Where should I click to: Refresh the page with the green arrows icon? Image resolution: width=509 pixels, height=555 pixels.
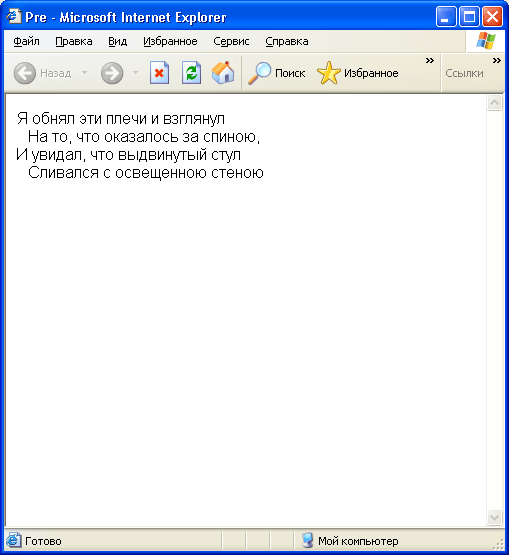[191, 73]
